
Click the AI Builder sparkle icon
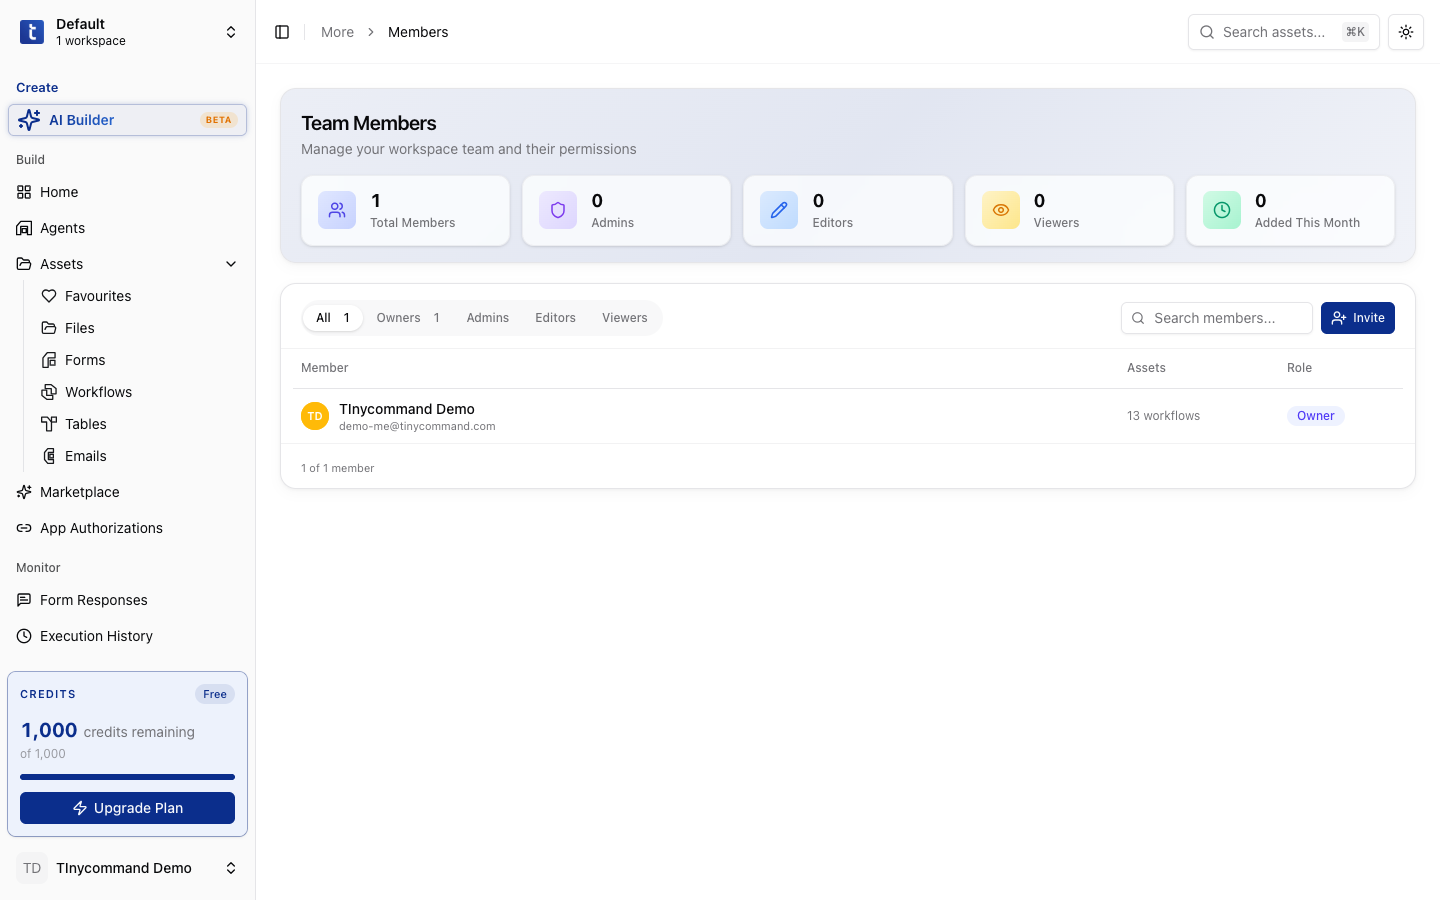29,120
